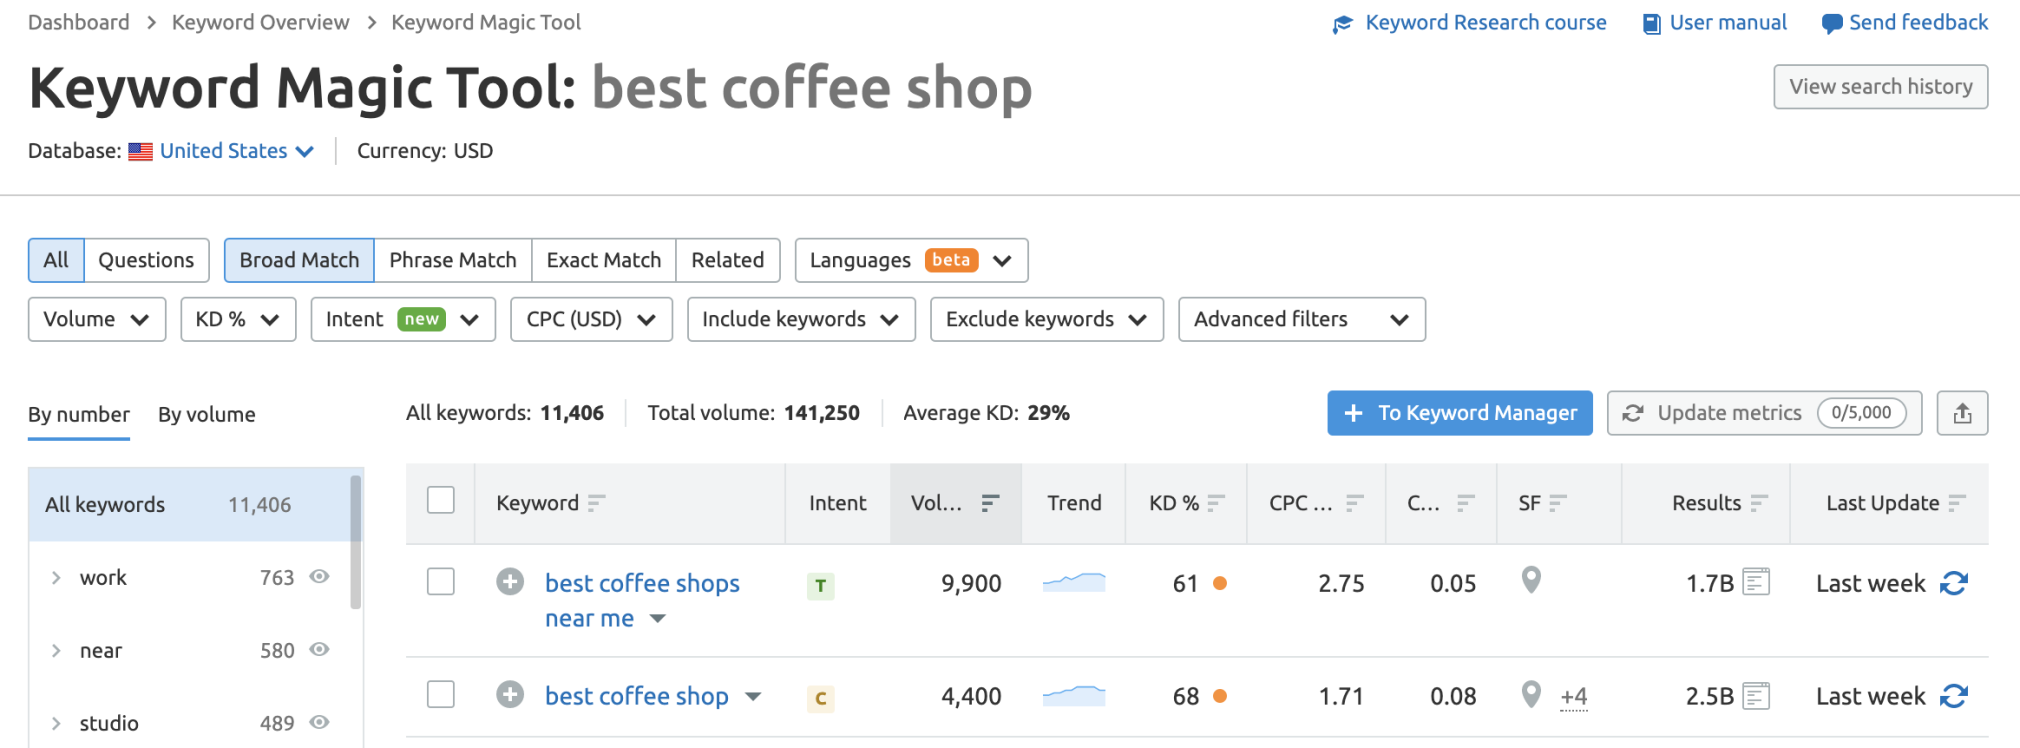The image size is (2020, 748).
Task: Open the Include keywords dropdown
Action: tap(801, 319)
